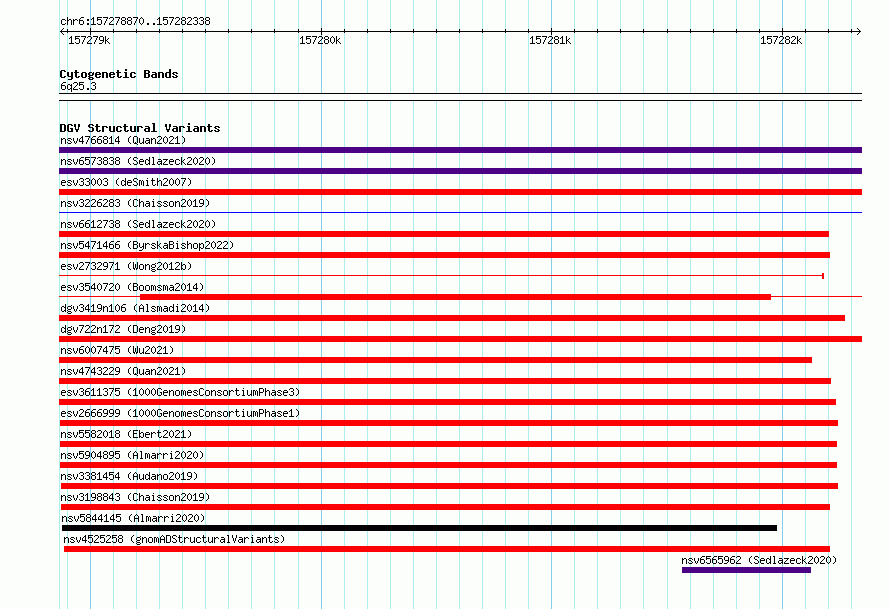890x609 pixels.
Task: Select esv2732971 (Wong2012b) label
Action: point(126,266)
